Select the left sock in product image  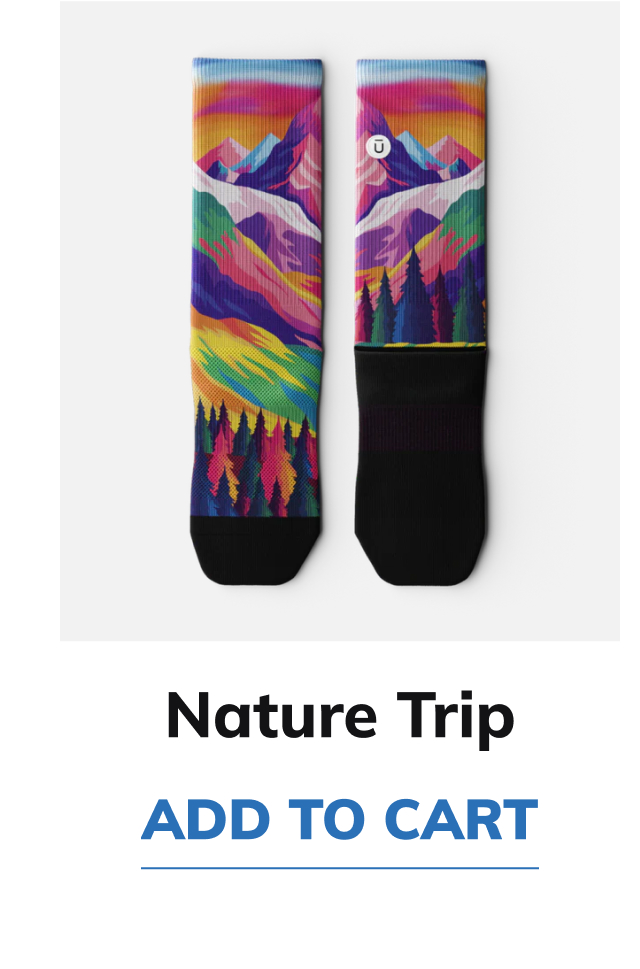(x=256, y=321)
